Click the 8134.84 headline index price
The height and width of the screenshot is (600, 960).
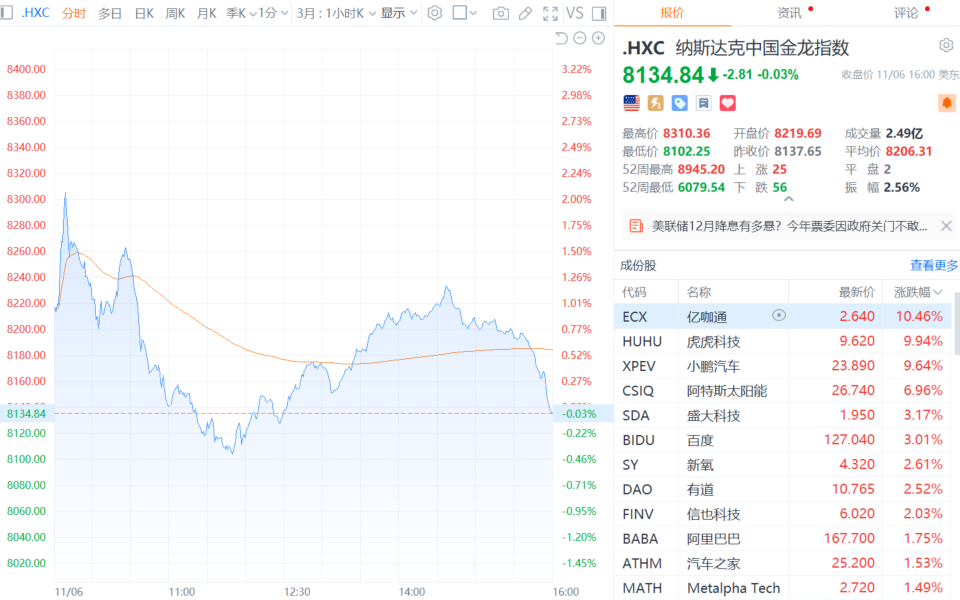pyautogui.click(x=663, y=75)
